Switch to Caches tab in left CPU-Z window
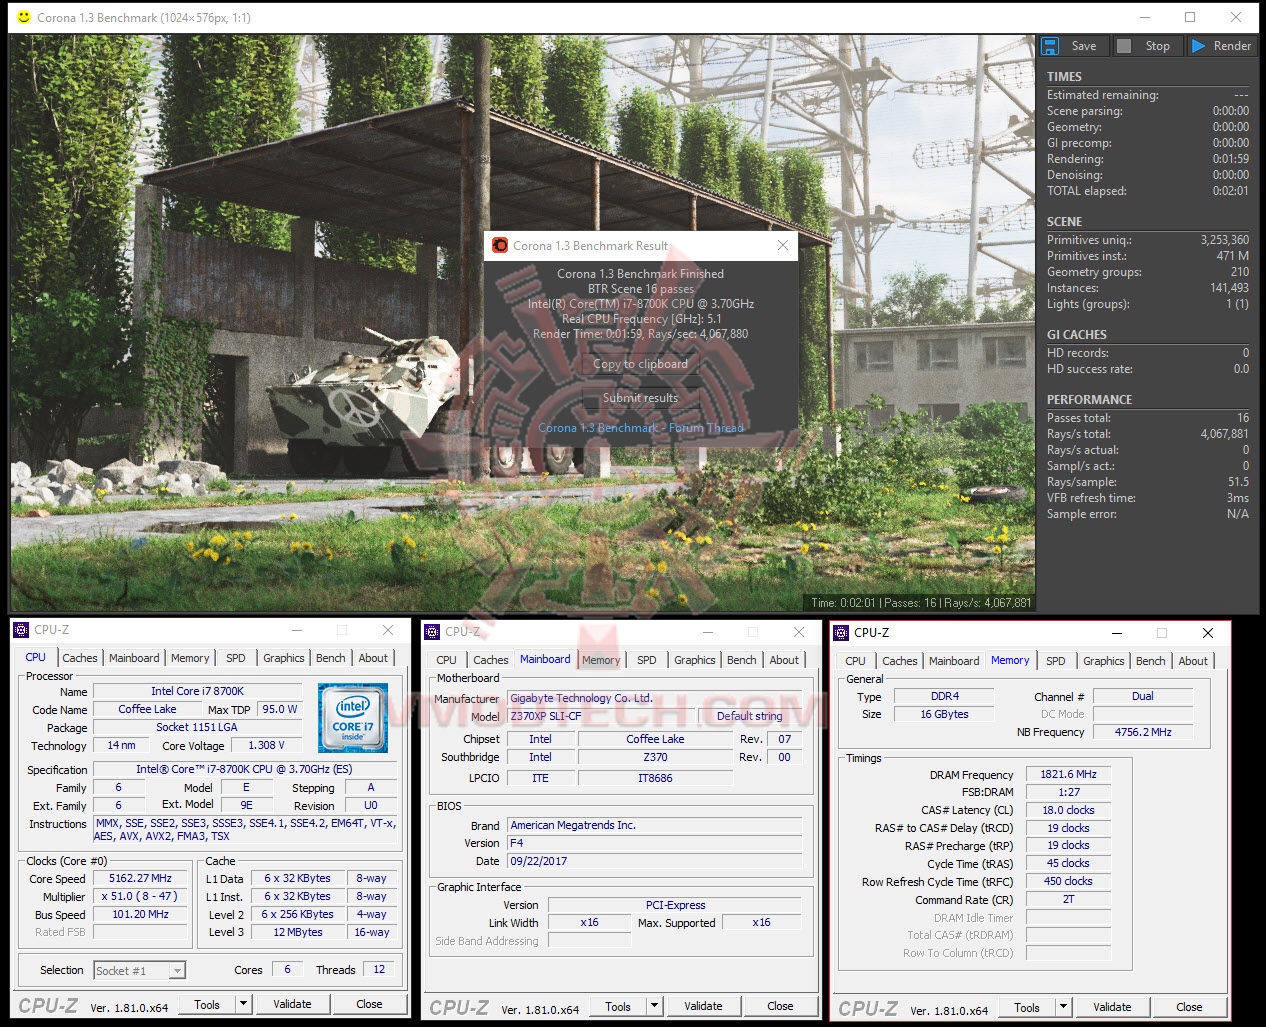Viewport: 1266px width, 1027px height. 80,658
